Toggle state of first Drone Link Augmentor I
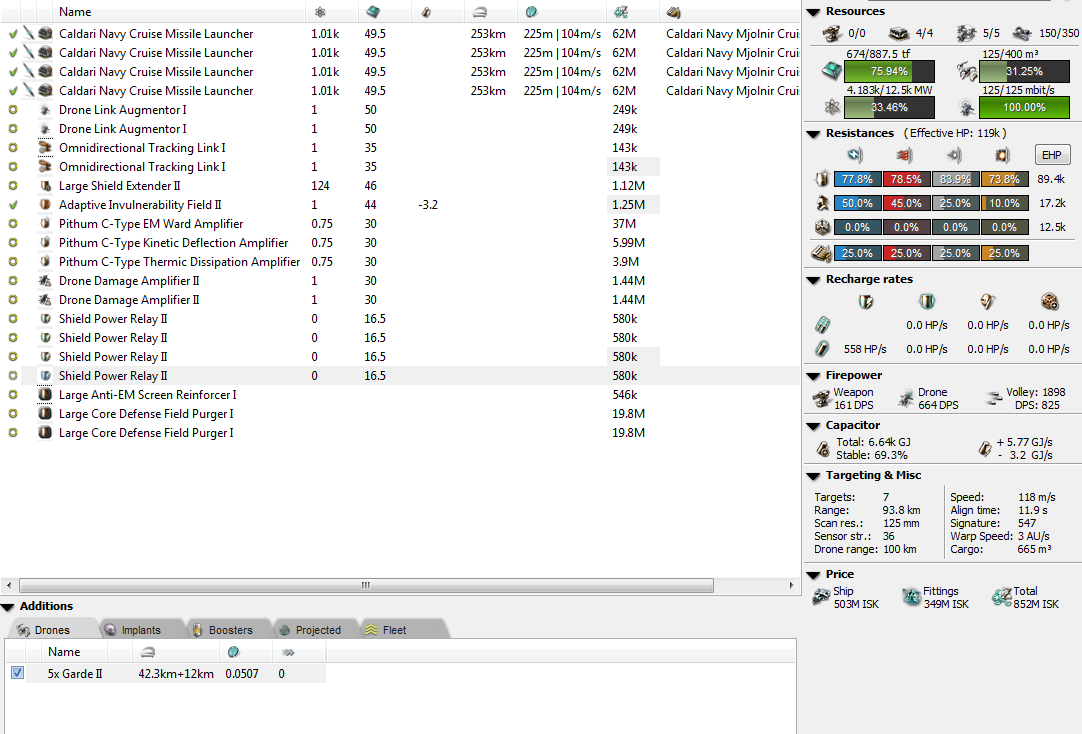This screenshot has width=1082, height=734. (x=12, y=110)
